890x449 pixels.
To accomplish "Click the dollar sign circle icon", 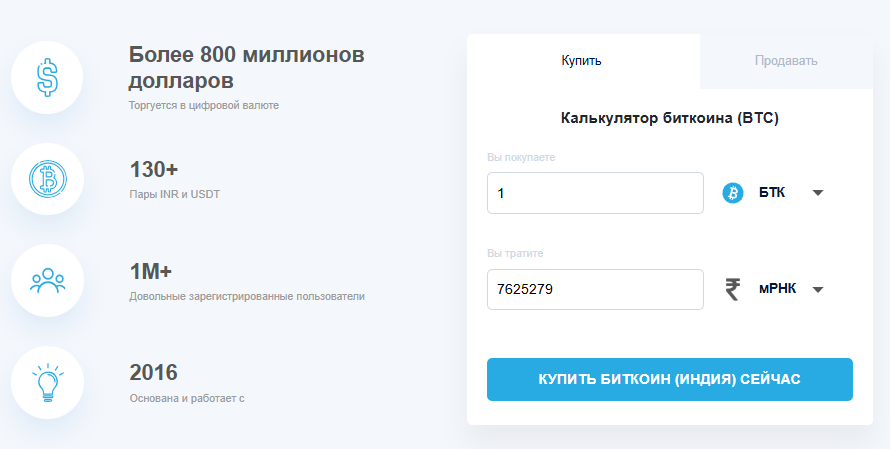I will [x=47, y=77].
